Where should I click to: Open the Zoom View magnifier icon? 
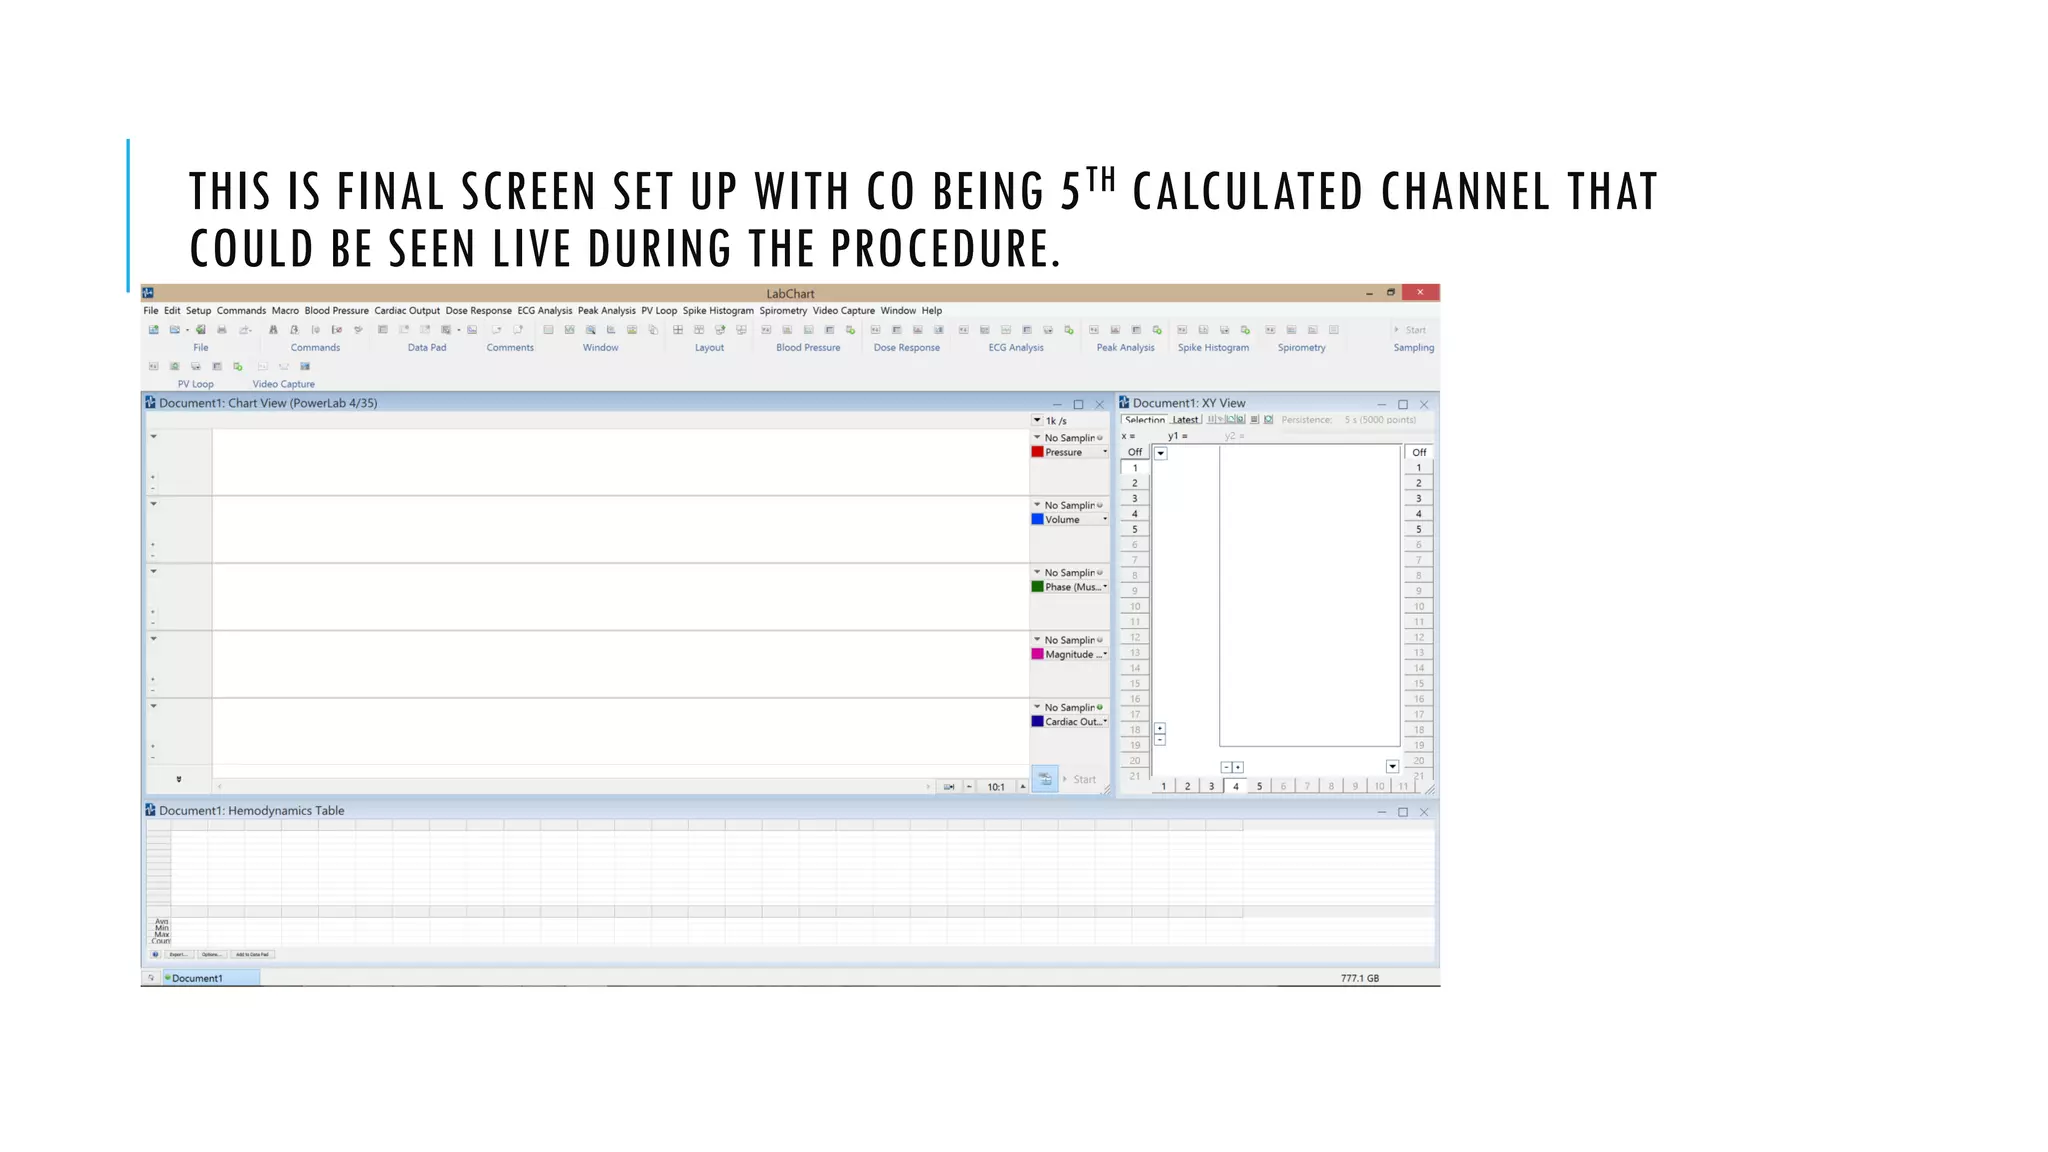pos(591,330)
